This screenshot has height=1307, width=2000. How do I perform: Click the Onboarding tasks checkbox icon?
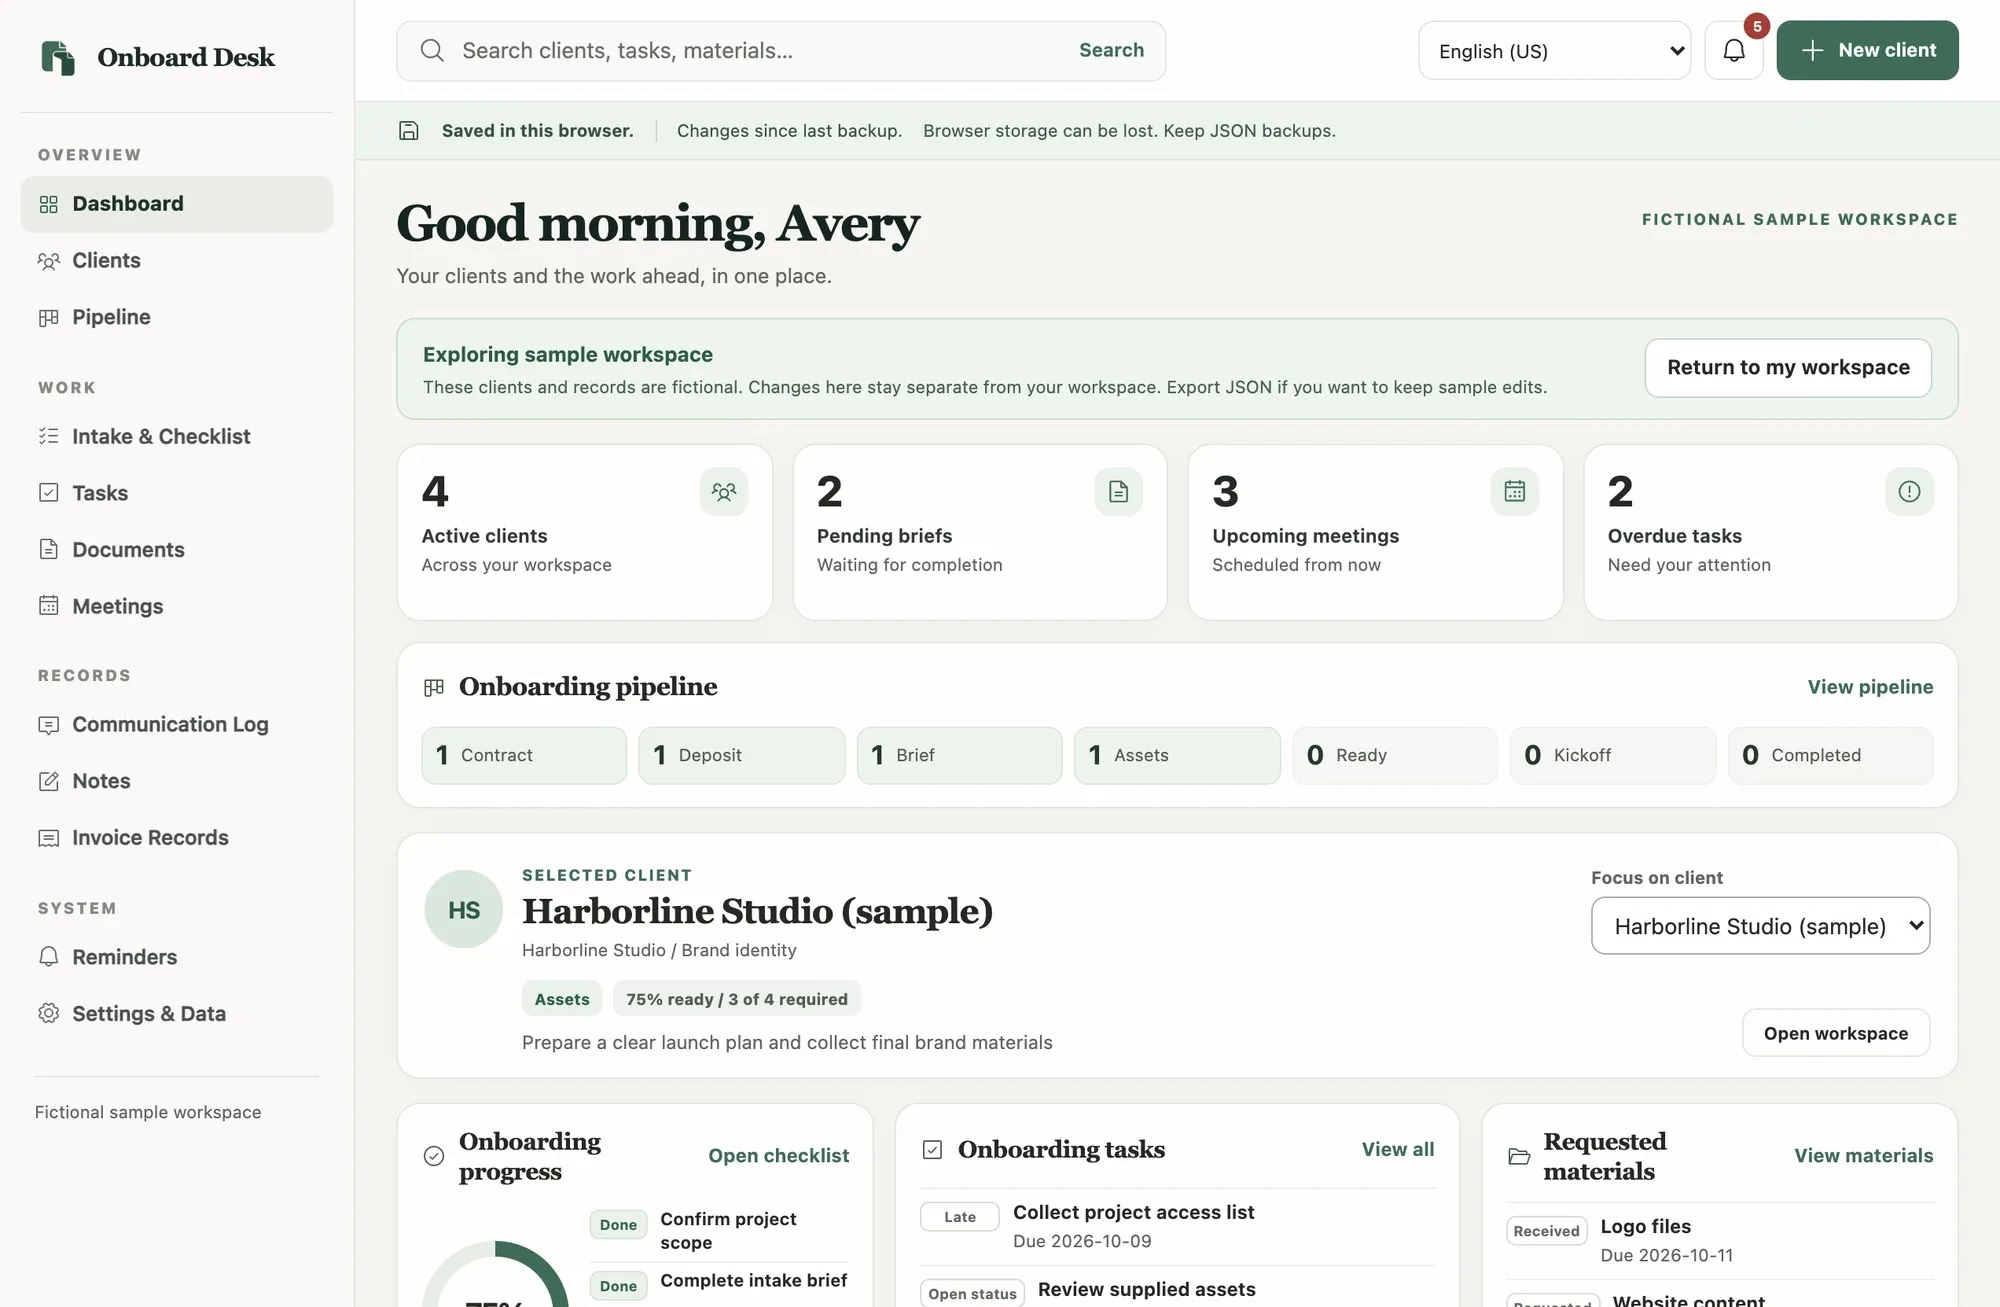933,1150
